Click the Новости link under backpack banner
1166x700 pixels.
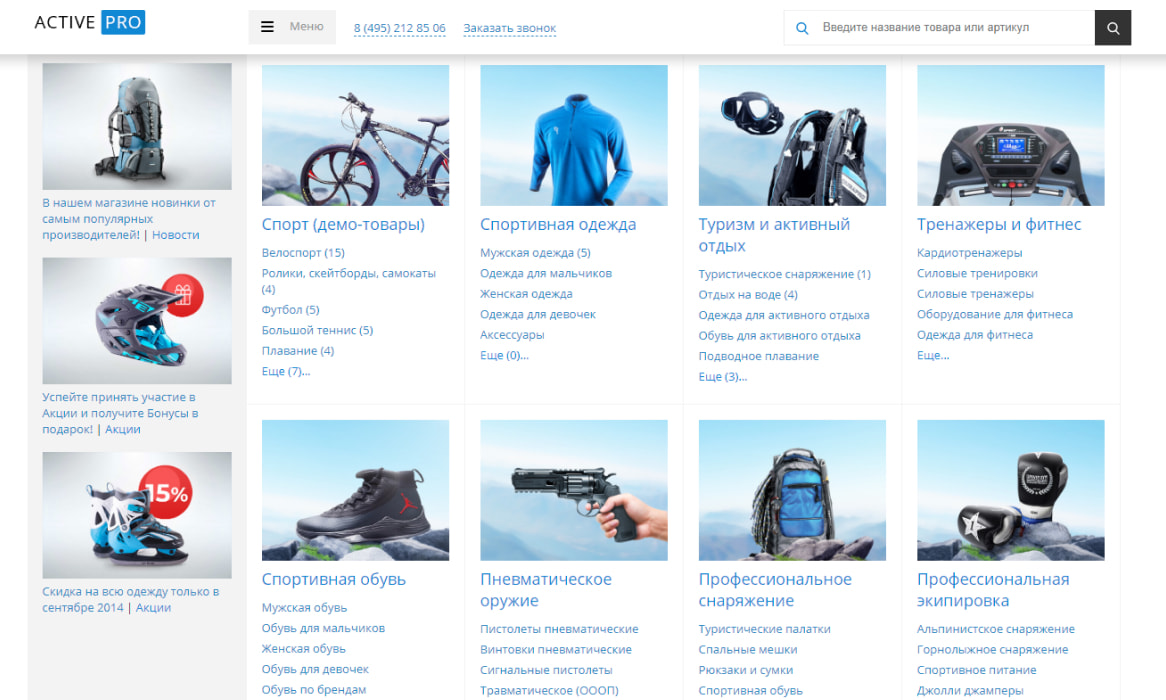pos(175,235)
